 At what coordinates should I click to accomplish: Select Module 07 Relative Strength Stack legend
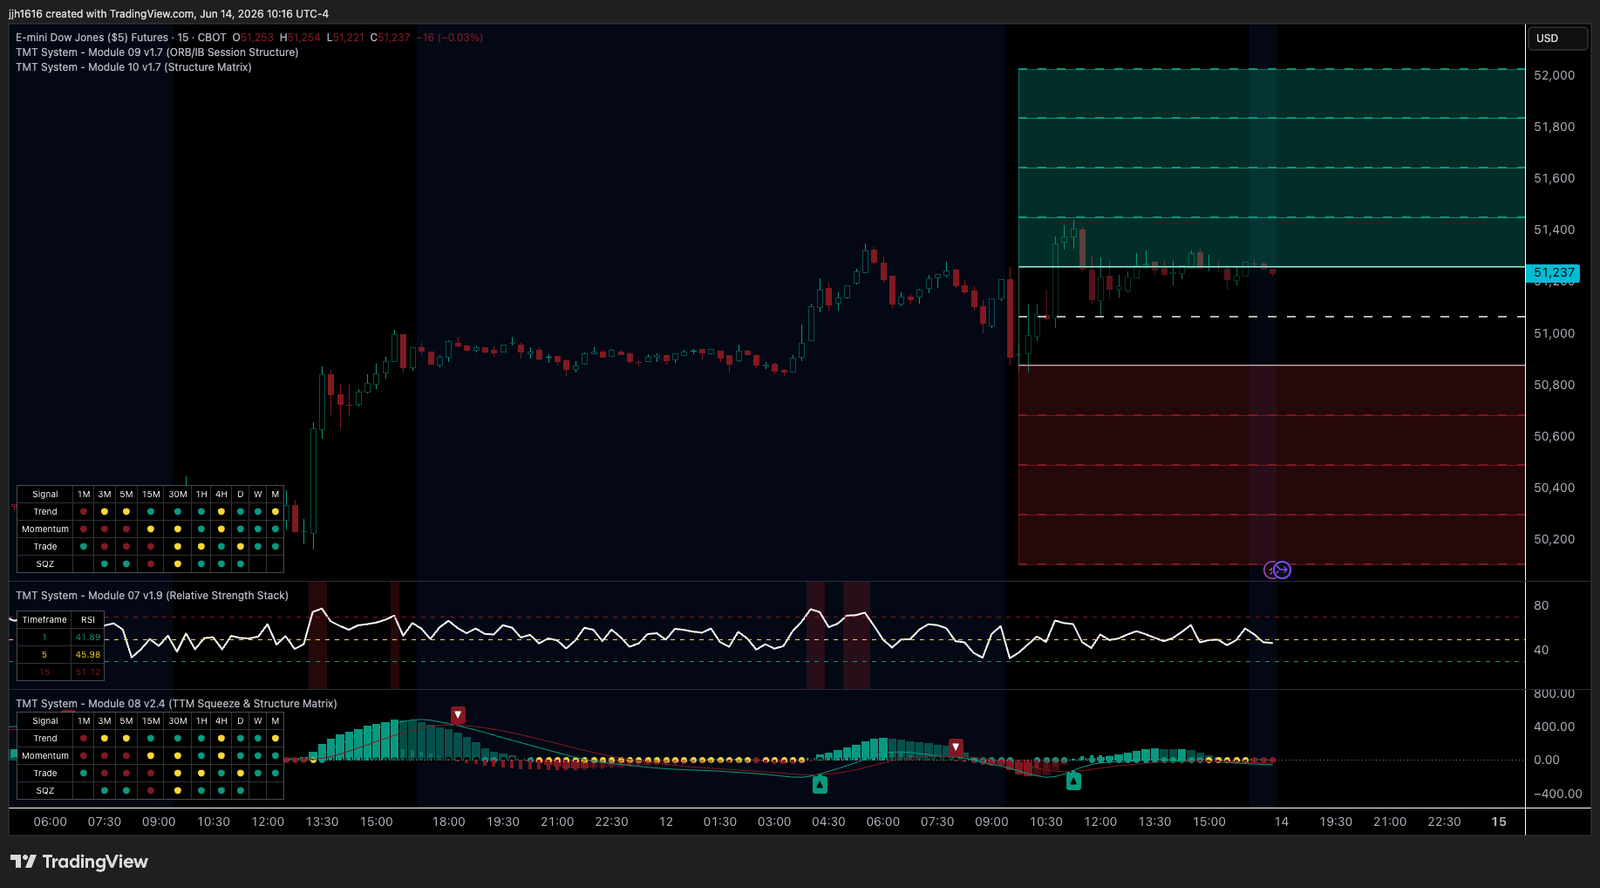[152, 595]
